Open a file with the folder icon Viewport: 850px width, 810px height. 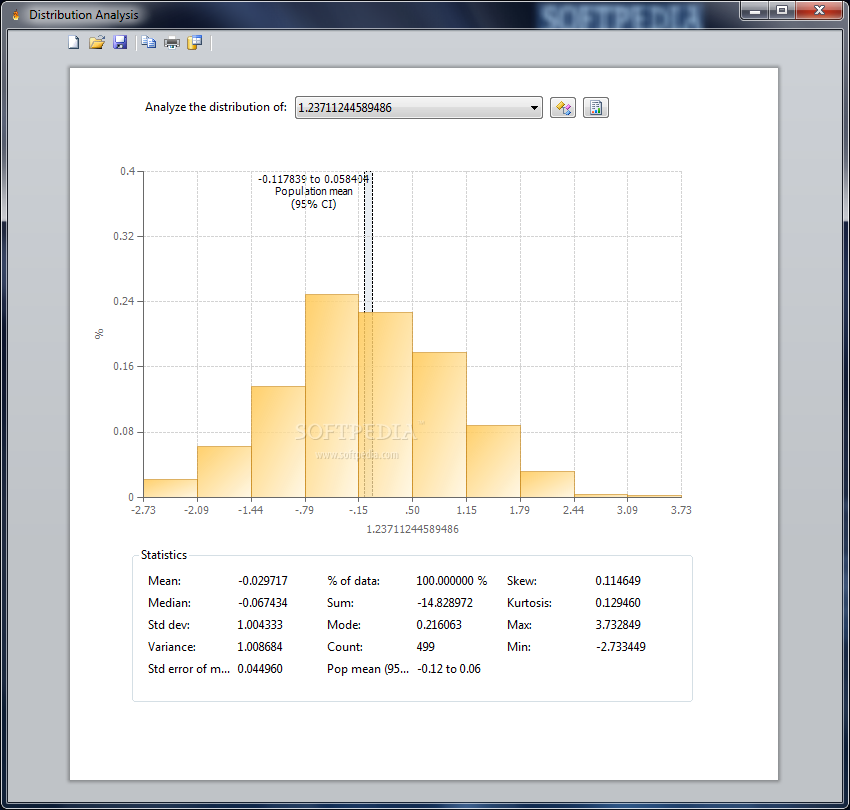pos(96,42)
